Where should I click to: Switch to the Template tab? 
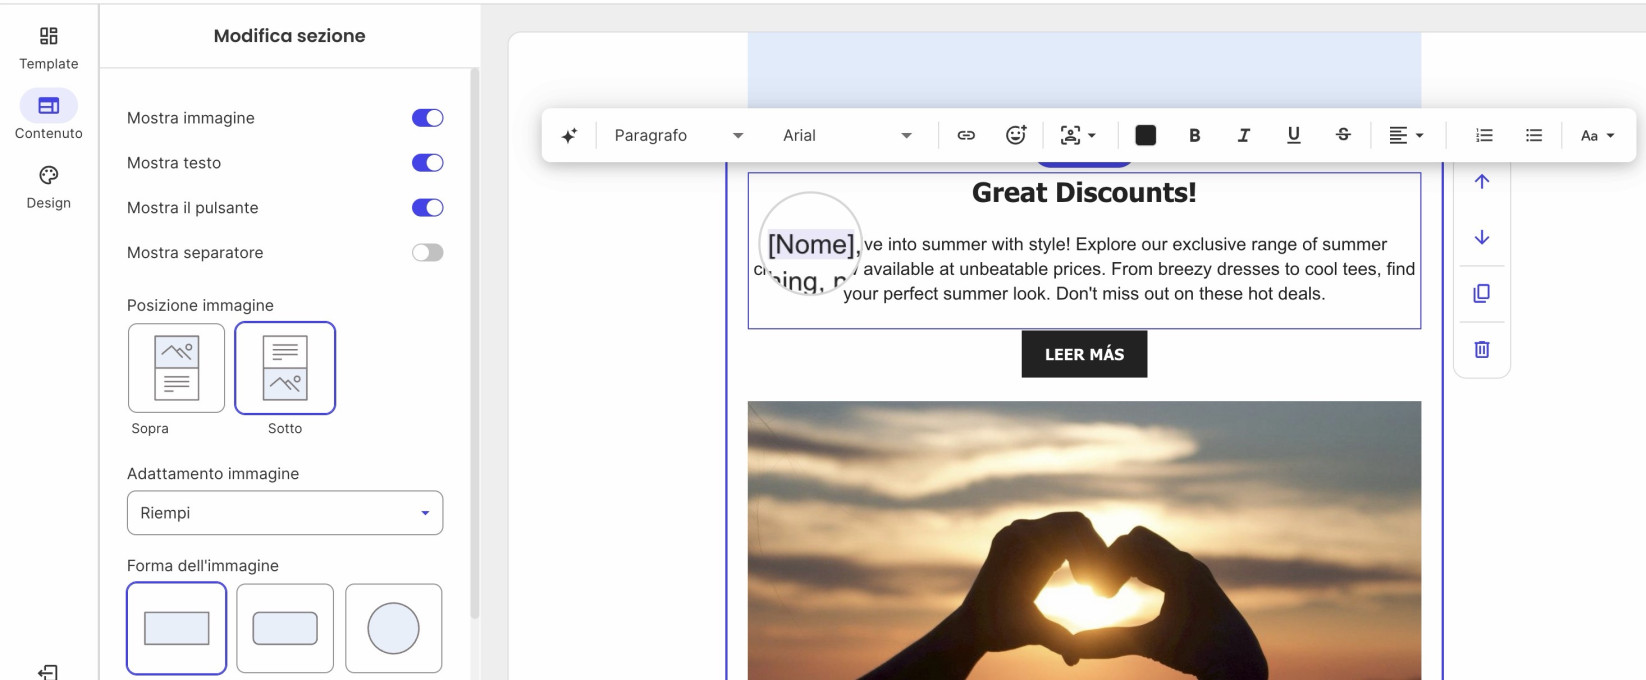(48, 48)
